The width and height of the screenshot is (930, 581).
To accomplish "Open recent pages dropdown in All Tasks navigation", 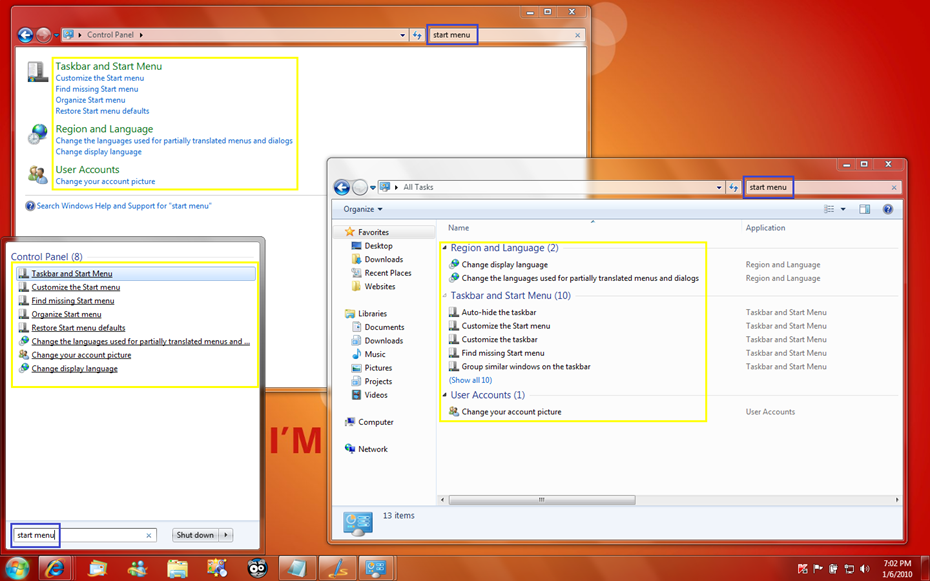I will [372, 187].
